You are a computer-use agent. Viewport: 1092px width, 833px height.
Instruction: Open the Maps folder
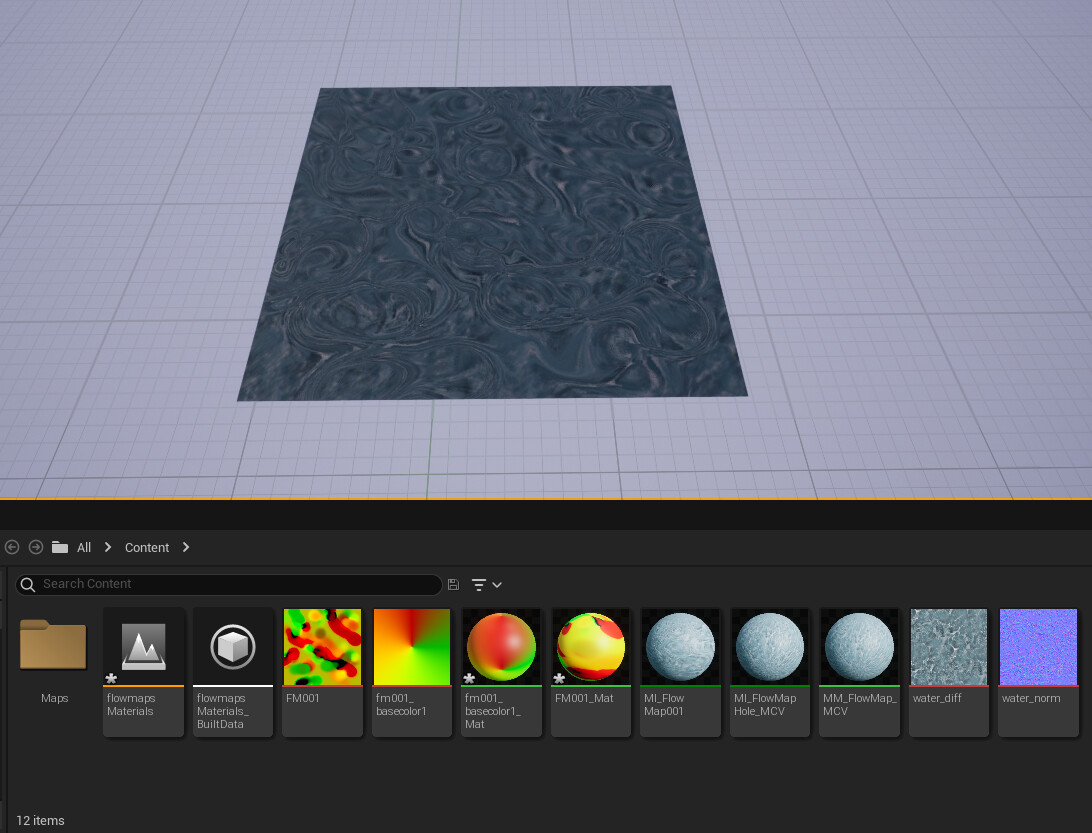(x=53, y=646)
